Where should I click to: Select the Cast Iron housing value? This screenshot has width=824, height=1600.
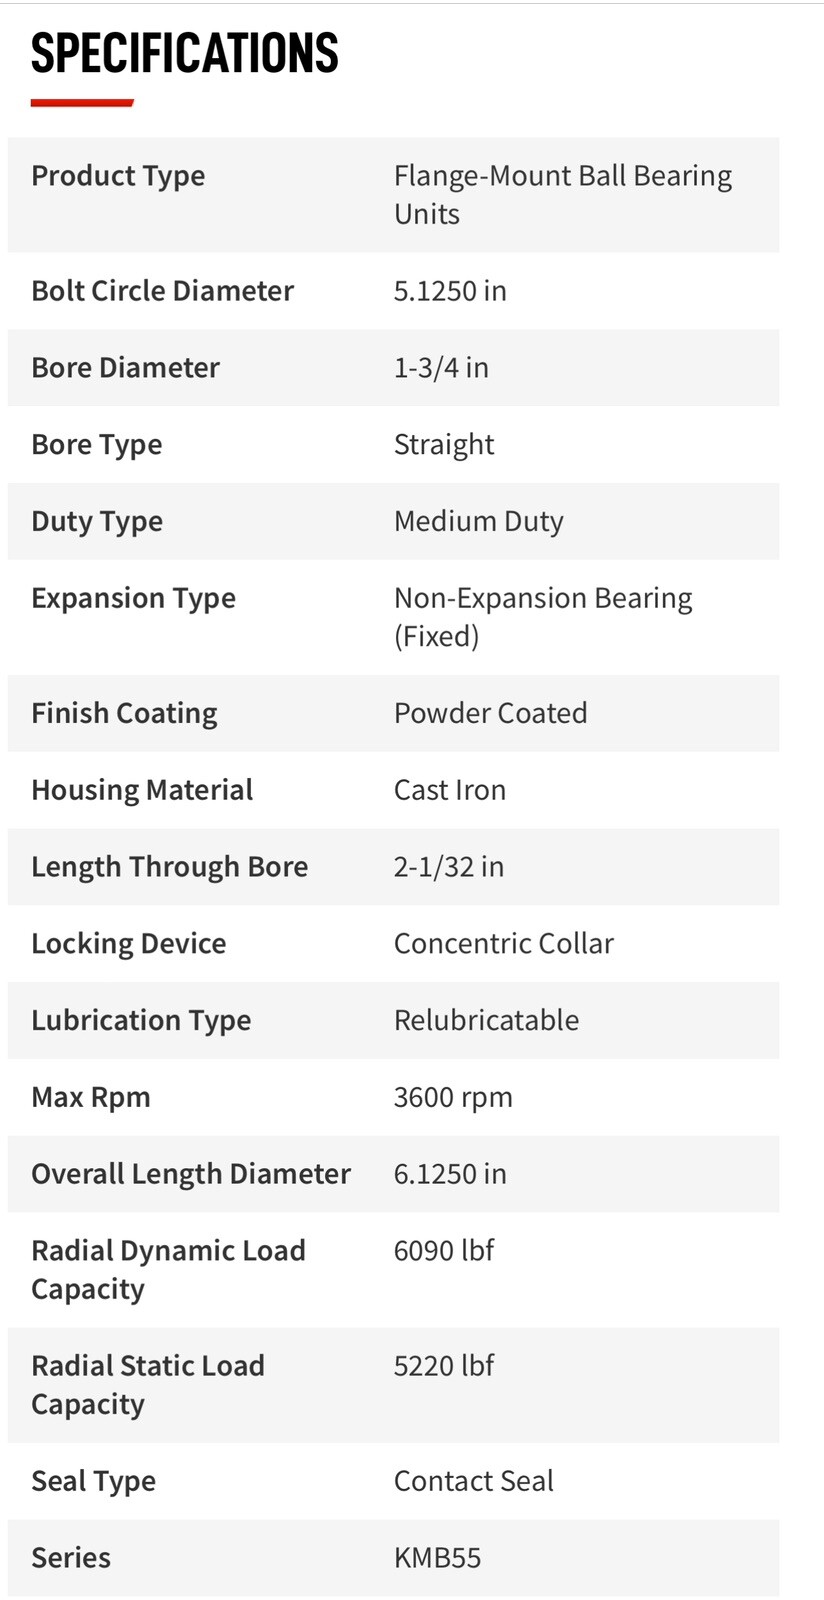[x=450, y=791]
